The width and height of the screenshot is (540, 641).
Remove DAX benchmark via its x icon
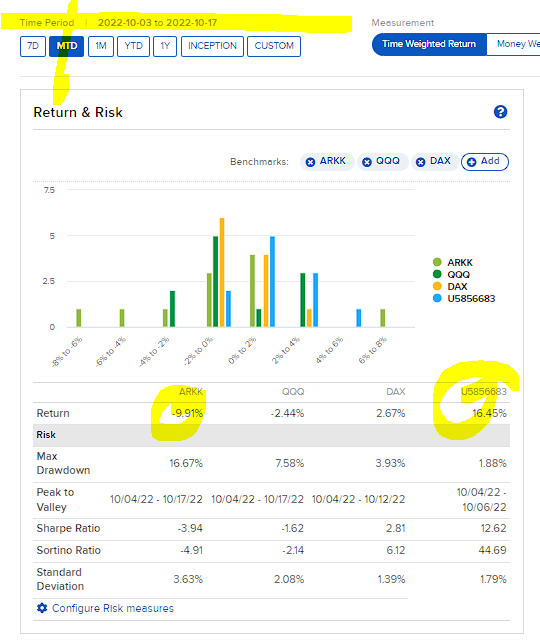(420, 162)
